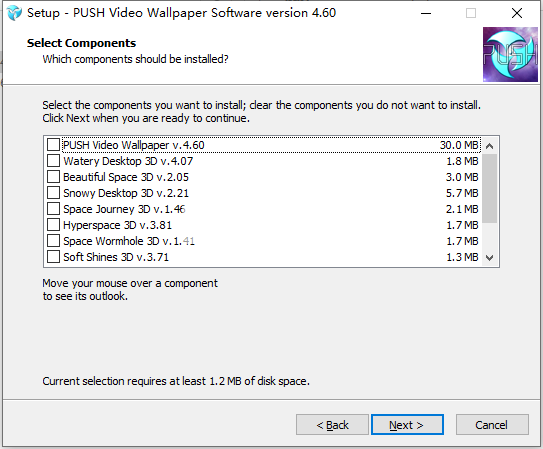Enable Watery Desktop 3D v.4.07 checkbox

(53, 161)
